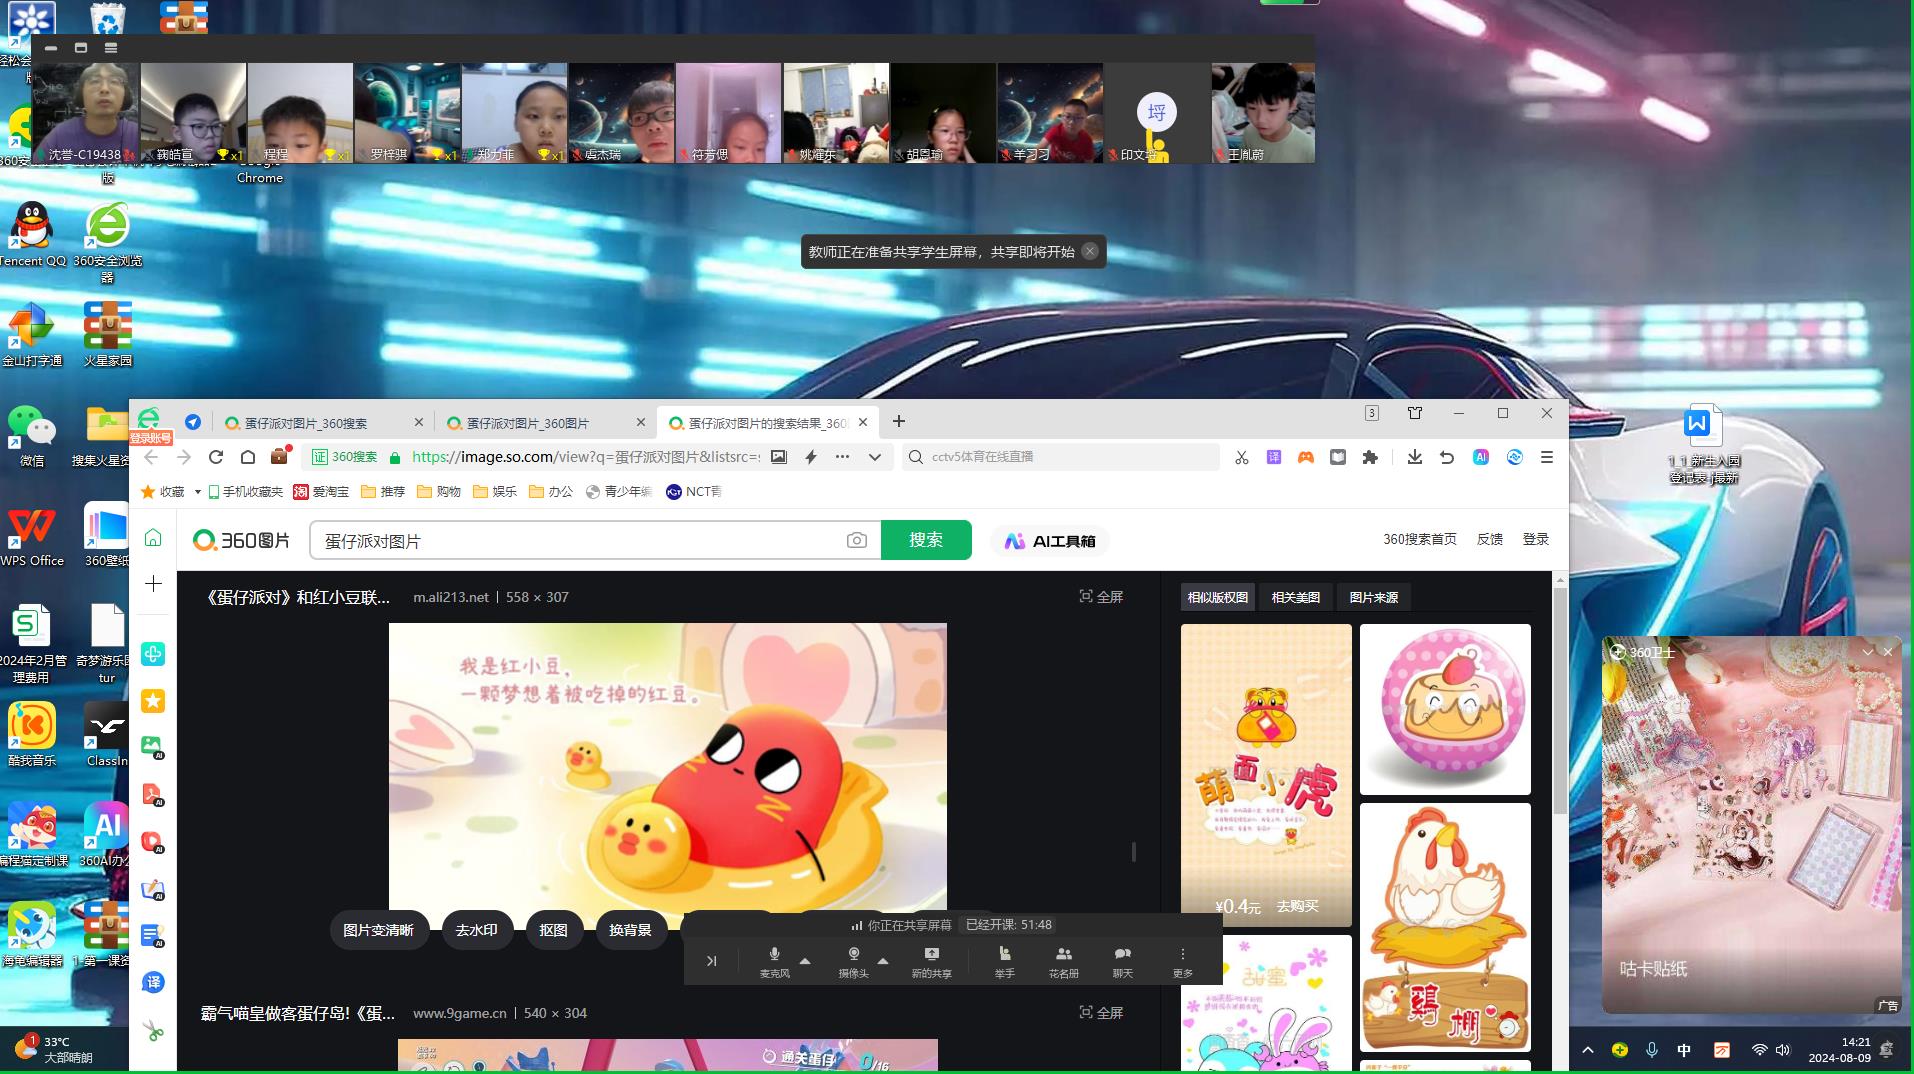Toggle fullscreen (全屏) for the 霸气喵皇 image
Image resolution: width=1914 pixels, height=1074 pixels.
click(x=1101, y=1013)
